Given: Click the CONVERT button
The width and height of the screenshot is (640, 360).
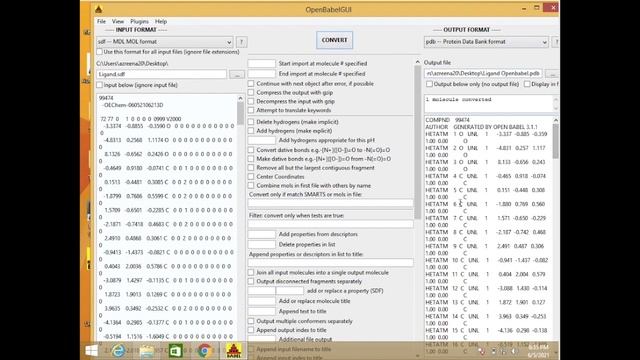Looking at the screenshot, I should (x=334, y=40).
